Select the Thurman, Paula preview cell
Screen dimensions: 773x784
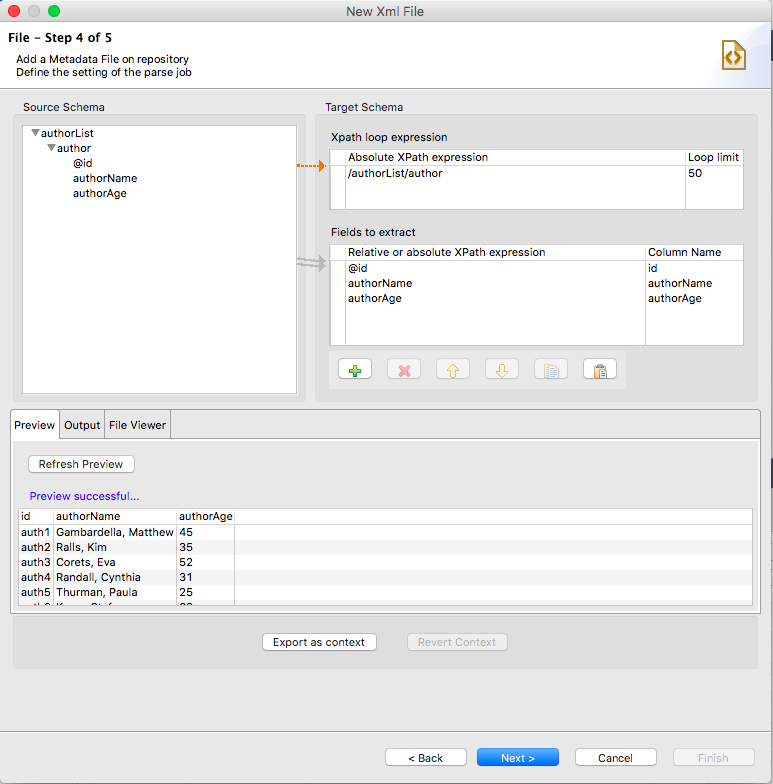(115, 592)
